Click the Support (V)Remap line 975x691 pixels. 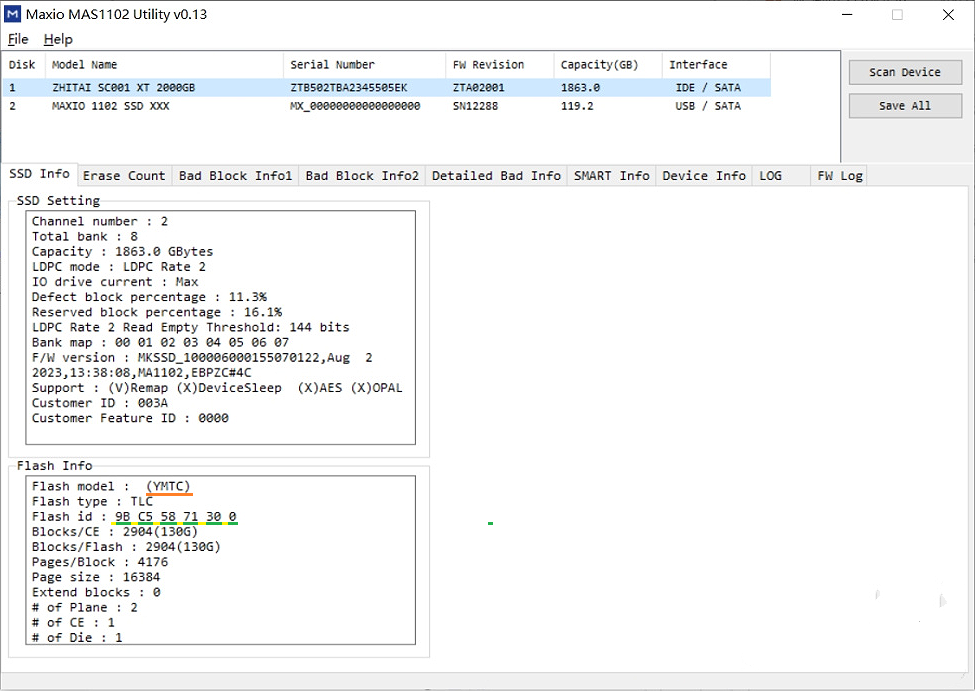[x=217, y=388]
